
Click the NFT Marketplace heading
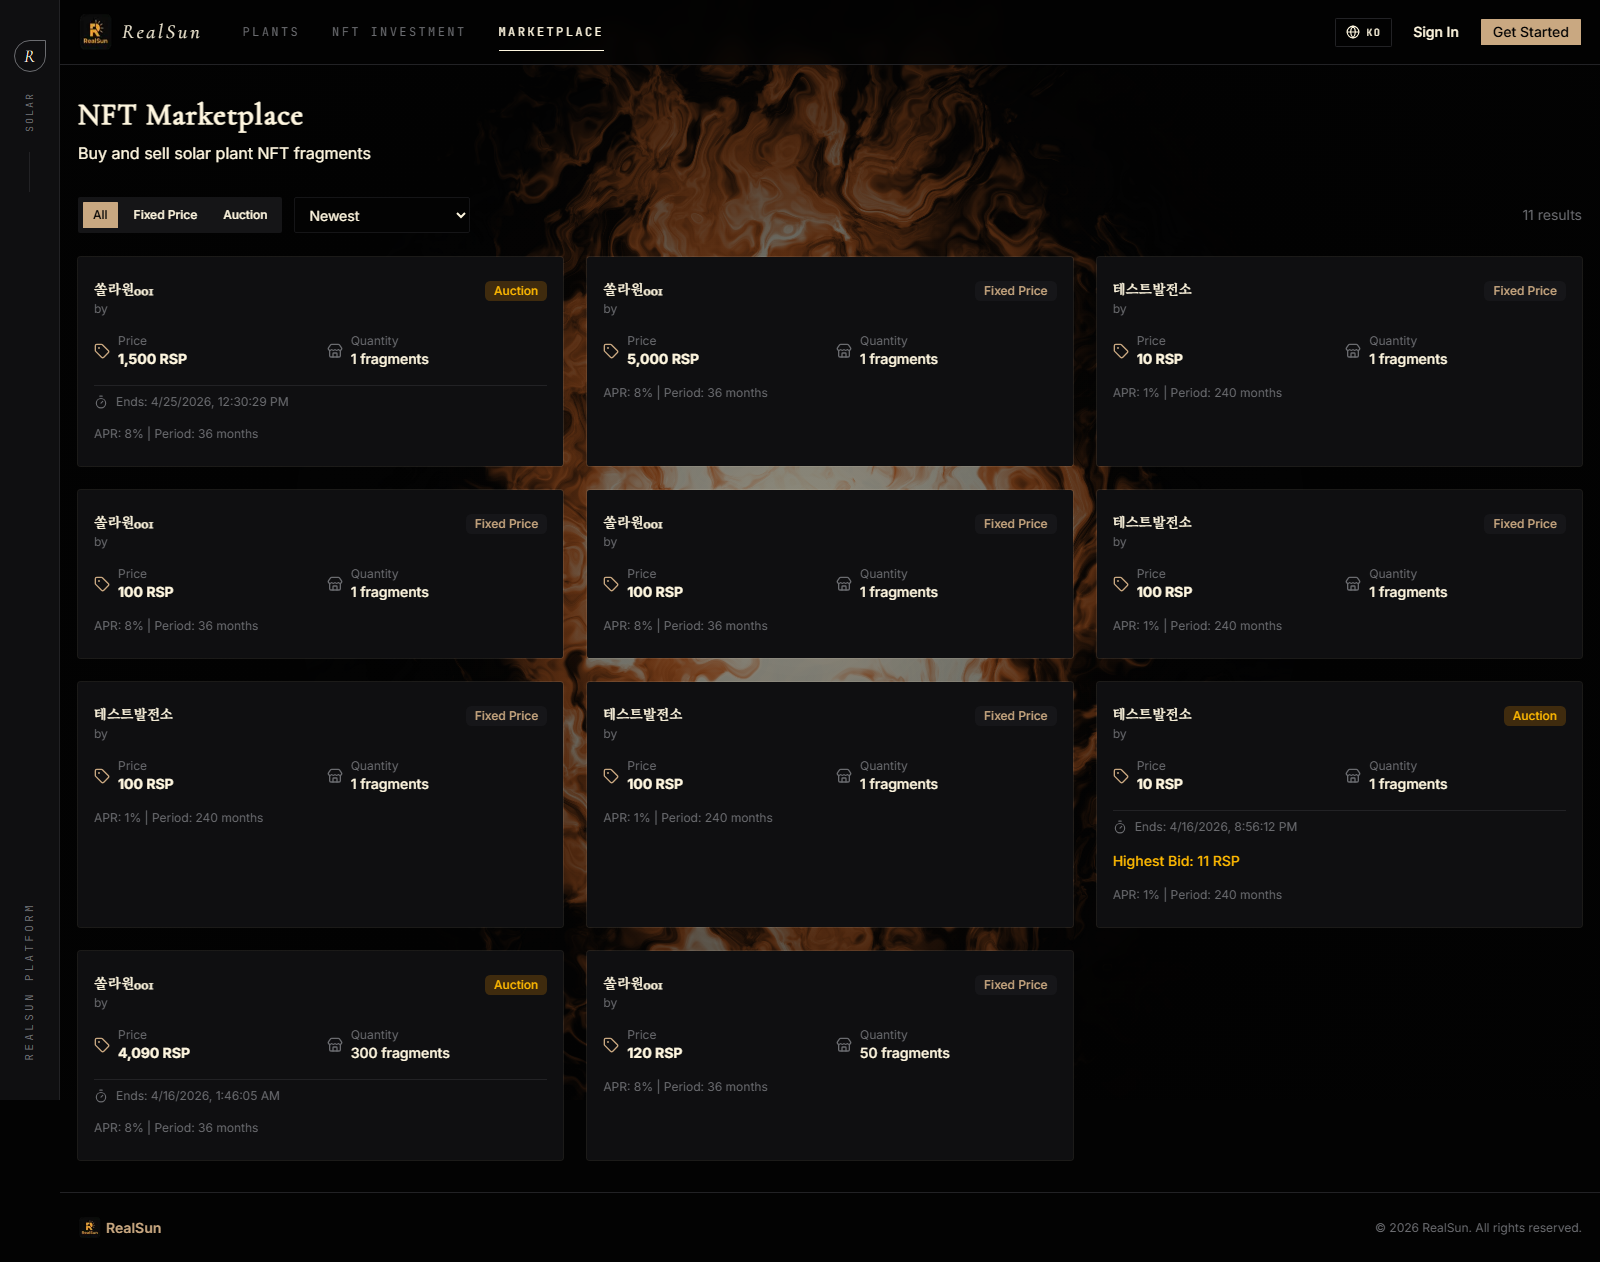click(190, 116)
